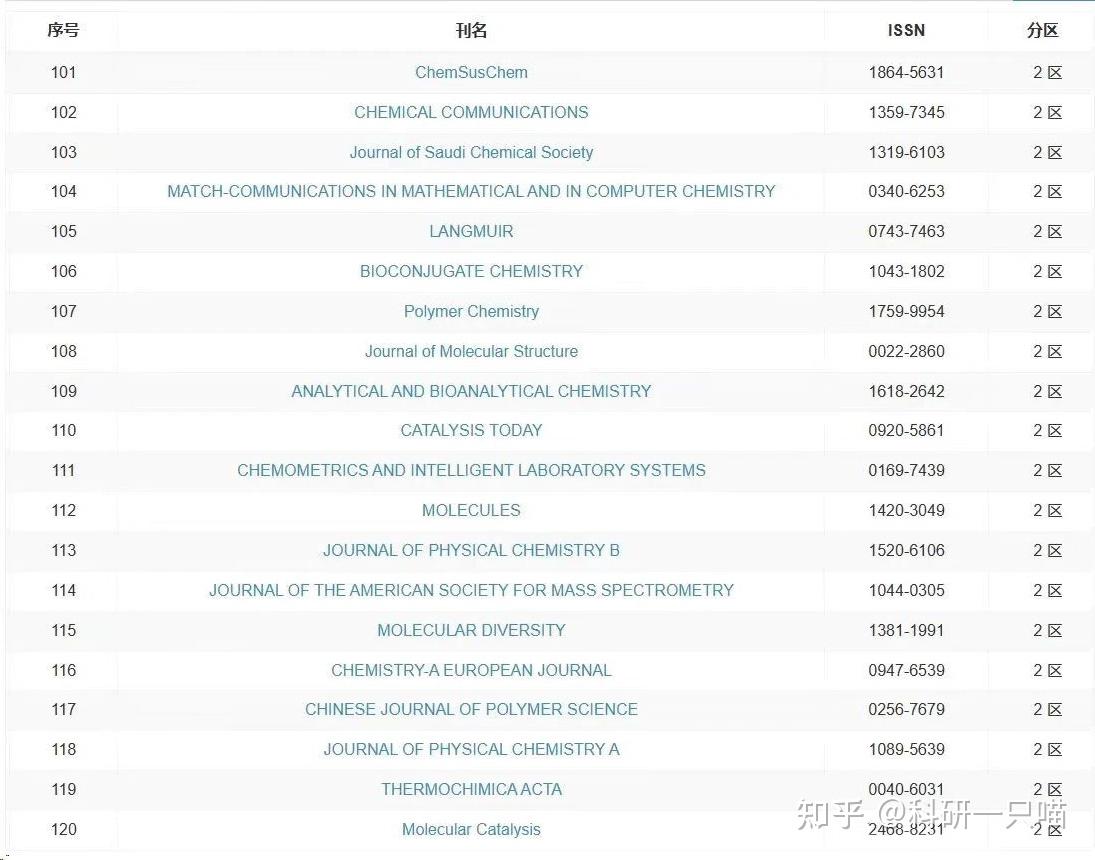
Task: Open the ChemSusChem journal link
Action: click(x=471, y=72)
